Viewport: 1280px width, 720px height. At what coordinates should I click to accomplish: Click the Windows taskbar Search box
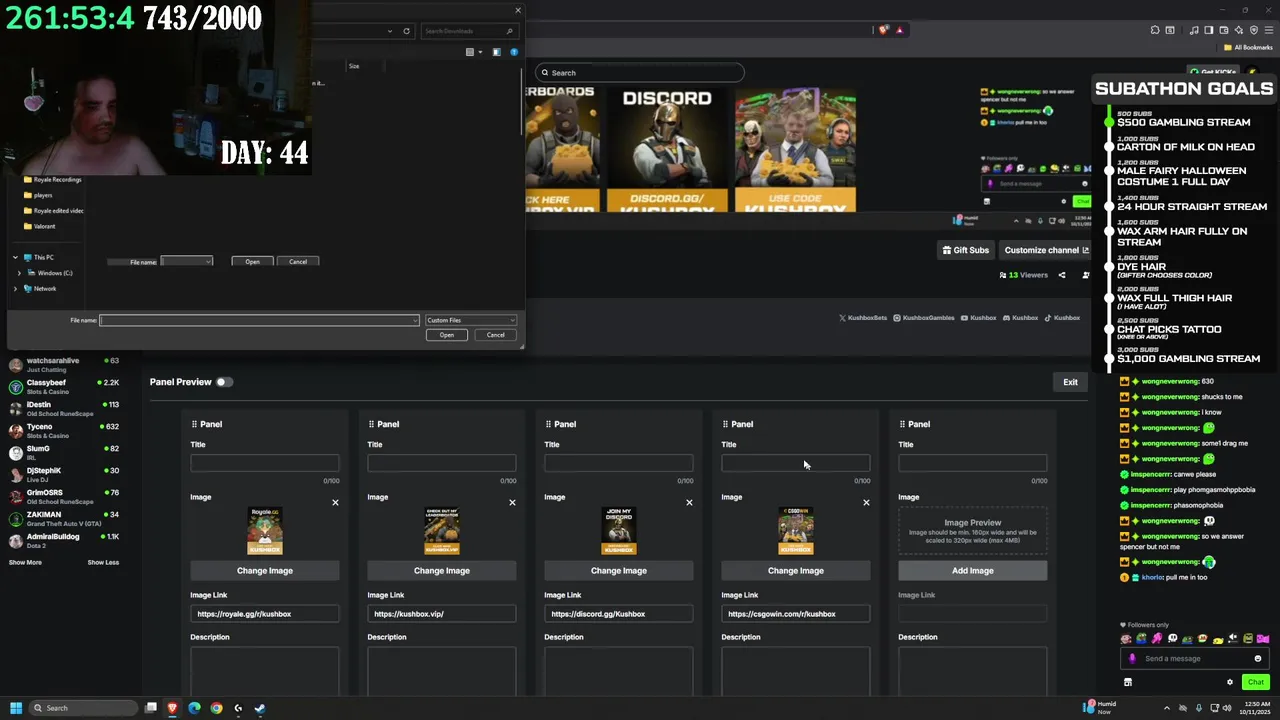click(x=82, y=708)
